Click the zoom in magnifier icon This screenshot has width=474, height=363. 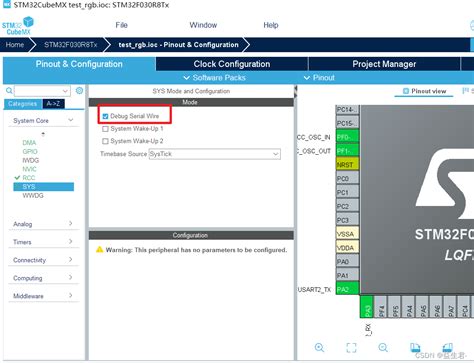pyautogui.click(x=319, y=348)
